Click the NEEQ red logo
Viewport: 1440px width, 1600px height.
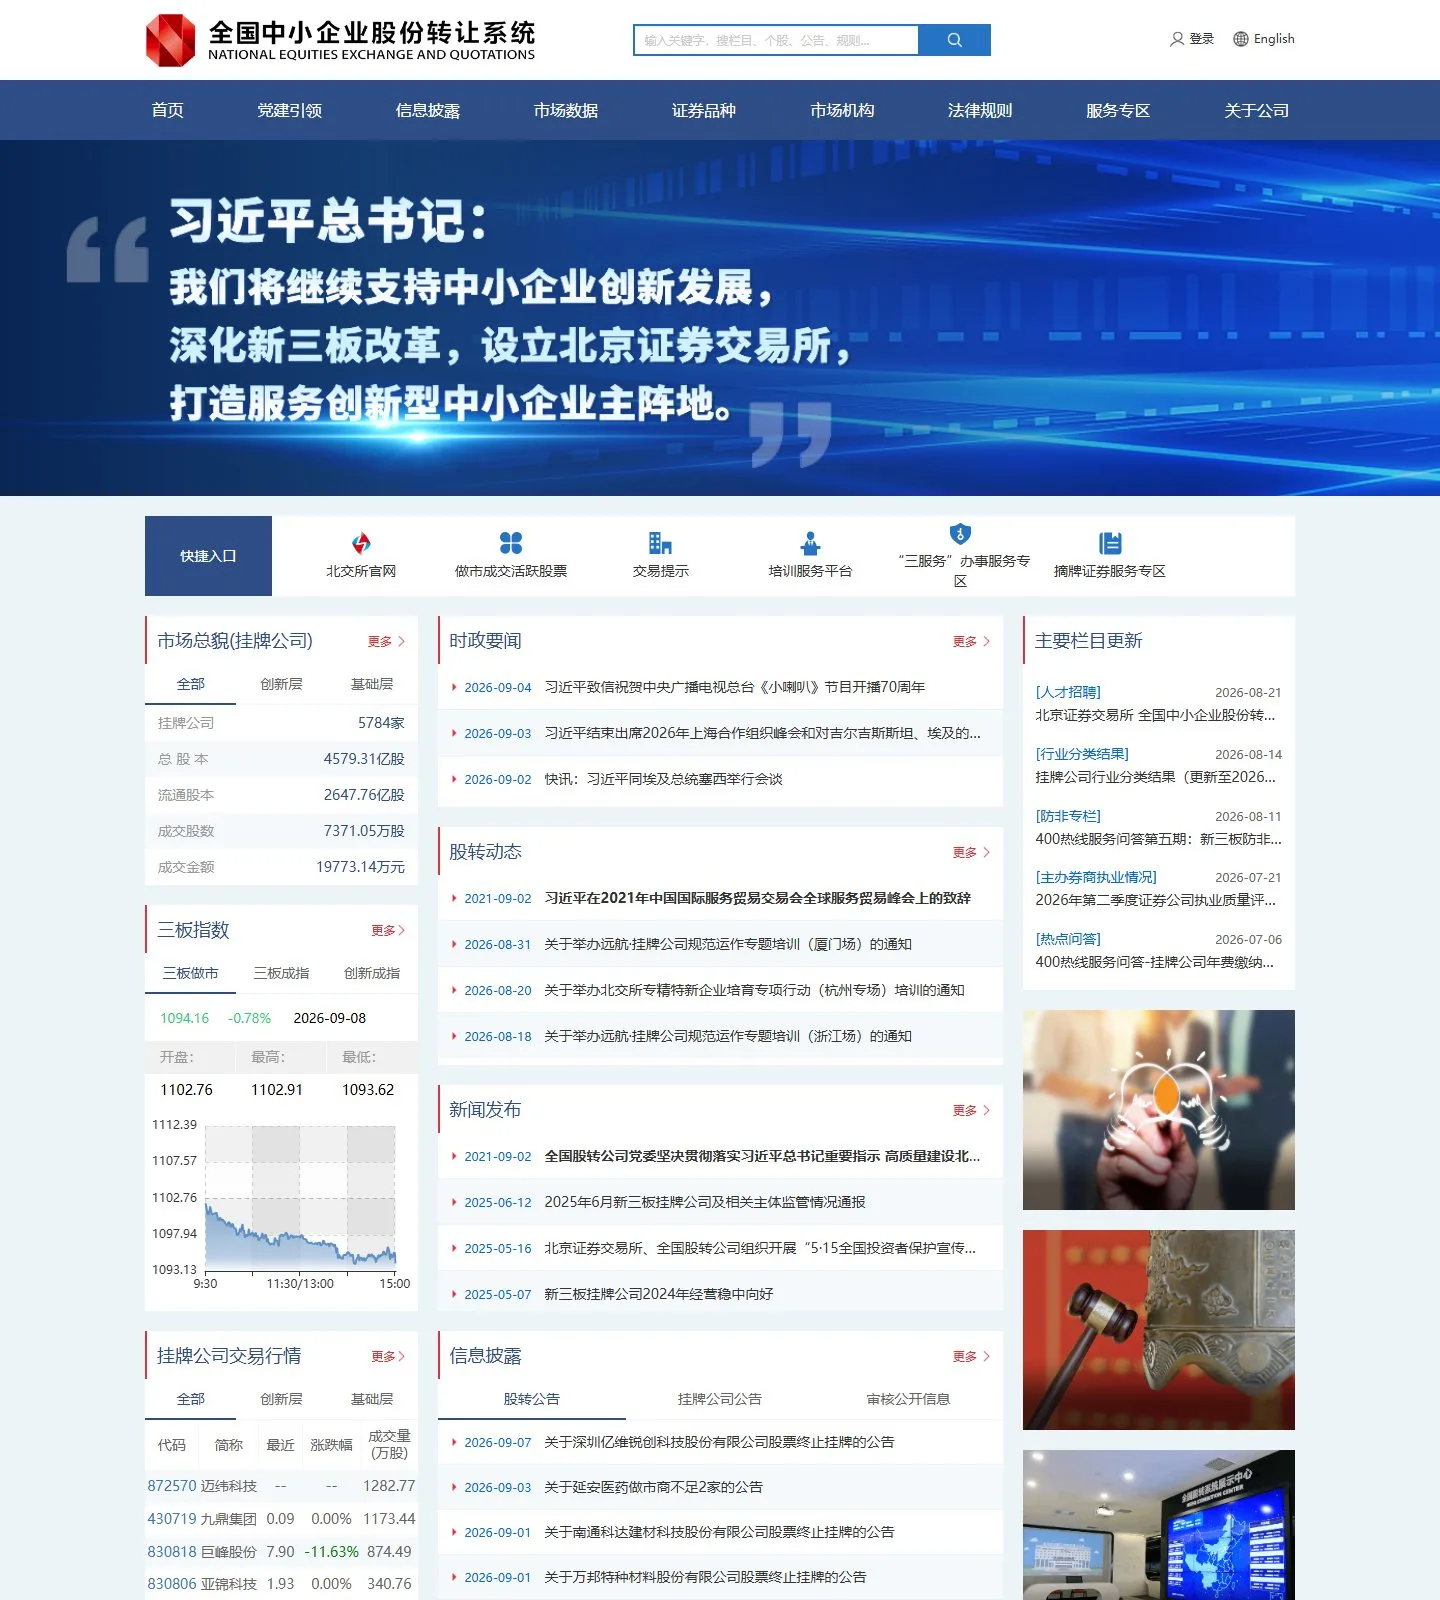[x=170, y=40]
